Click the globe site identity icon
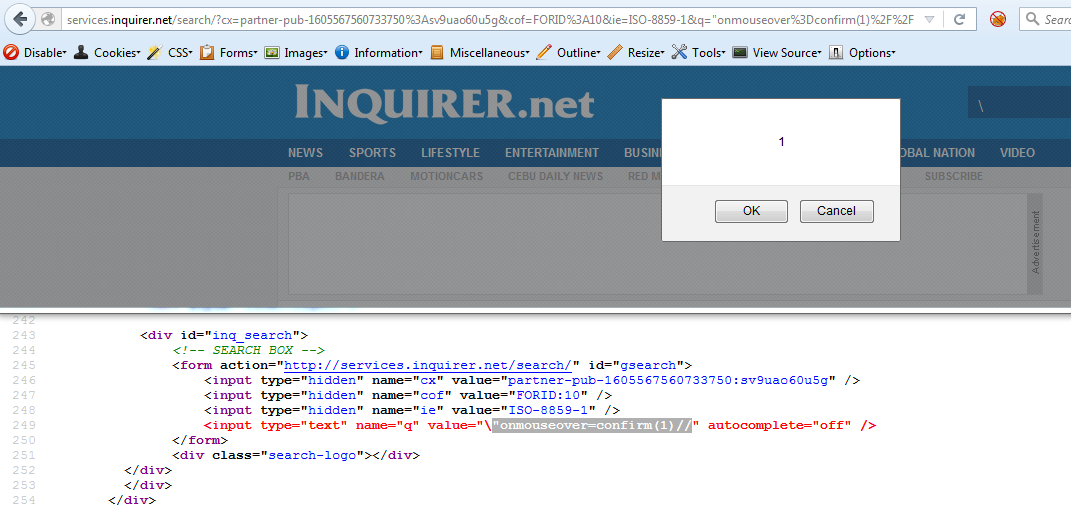The image size is (1071, 509). click(48, 20)
